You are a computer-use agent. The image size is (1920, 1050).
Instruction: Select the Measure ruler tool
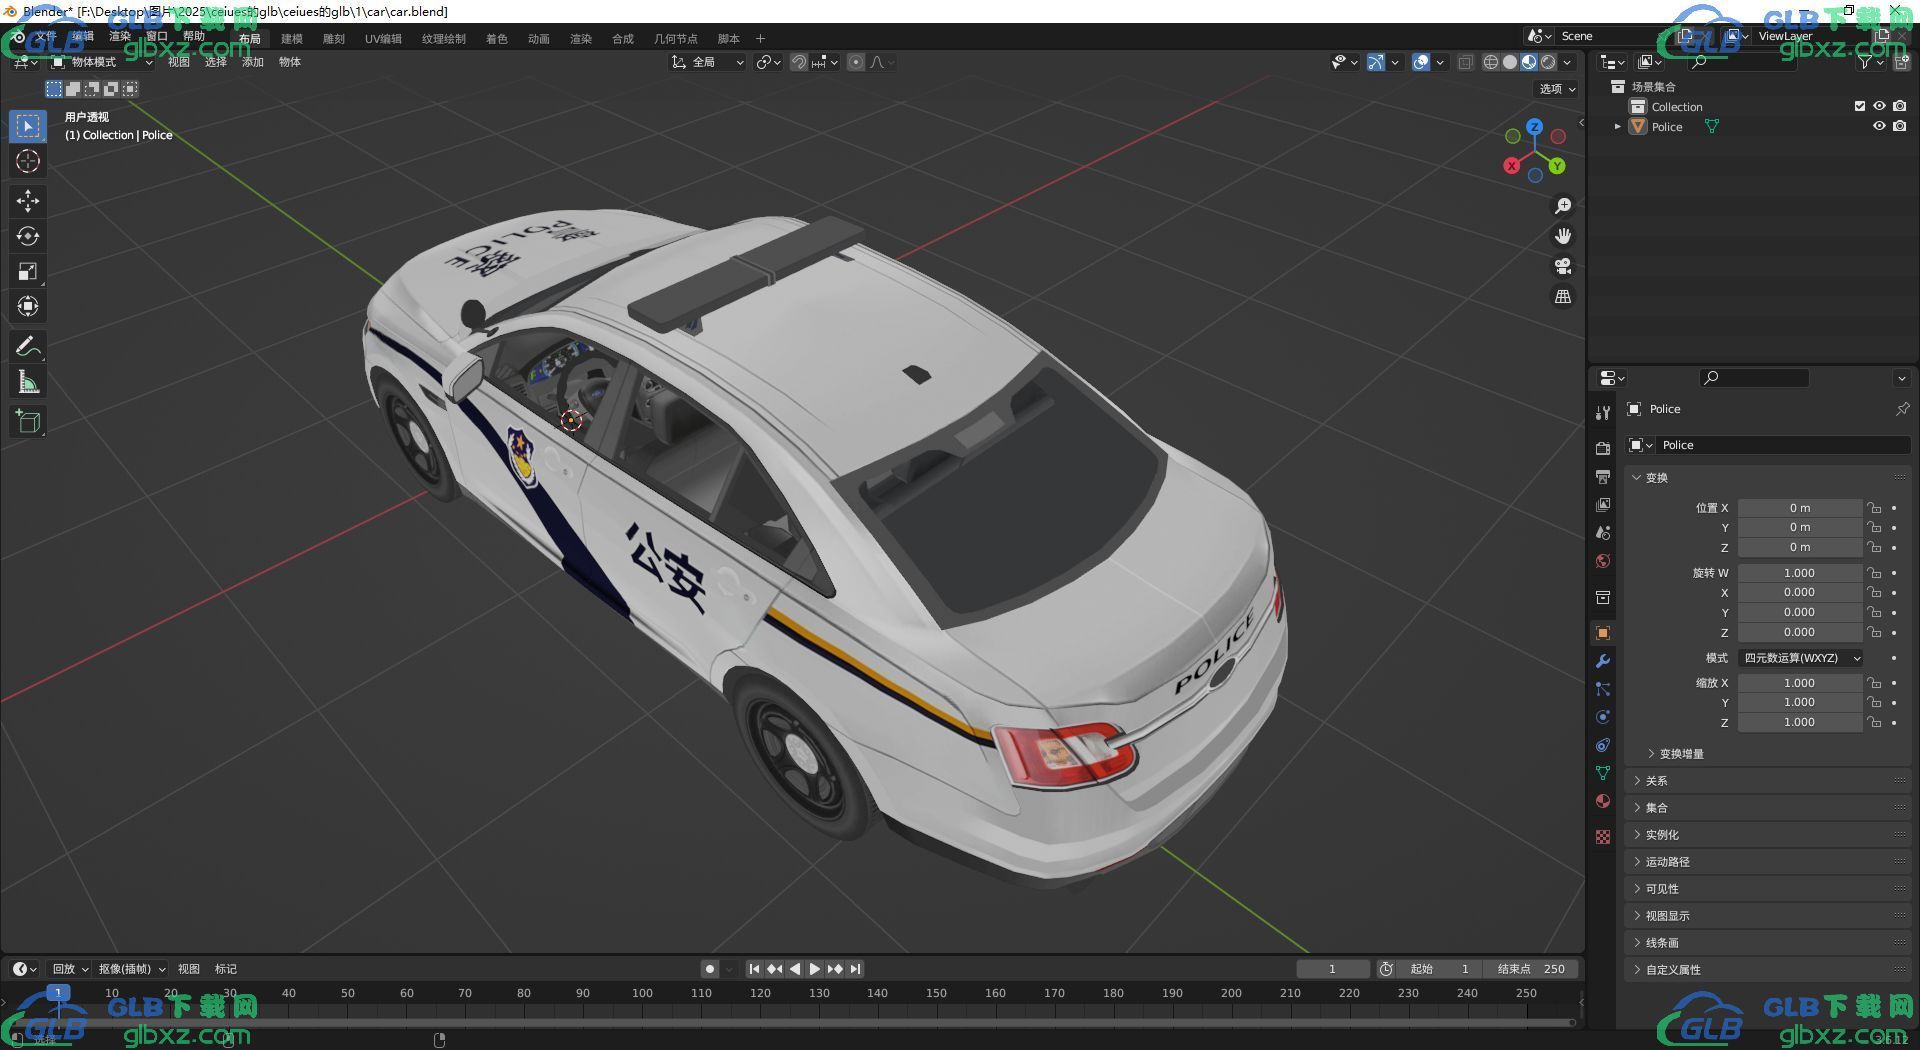(28, 381)
